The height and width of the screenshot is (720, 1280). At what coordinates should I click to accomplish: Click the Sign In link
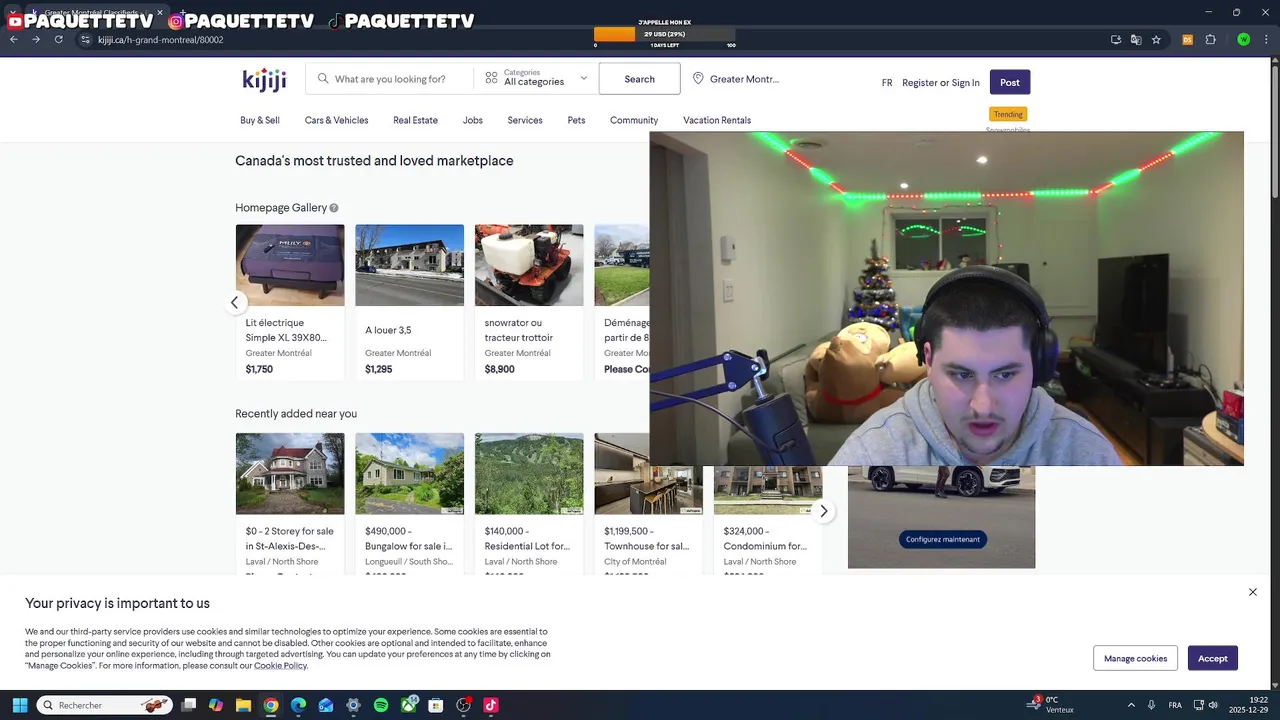click(966, 83)
